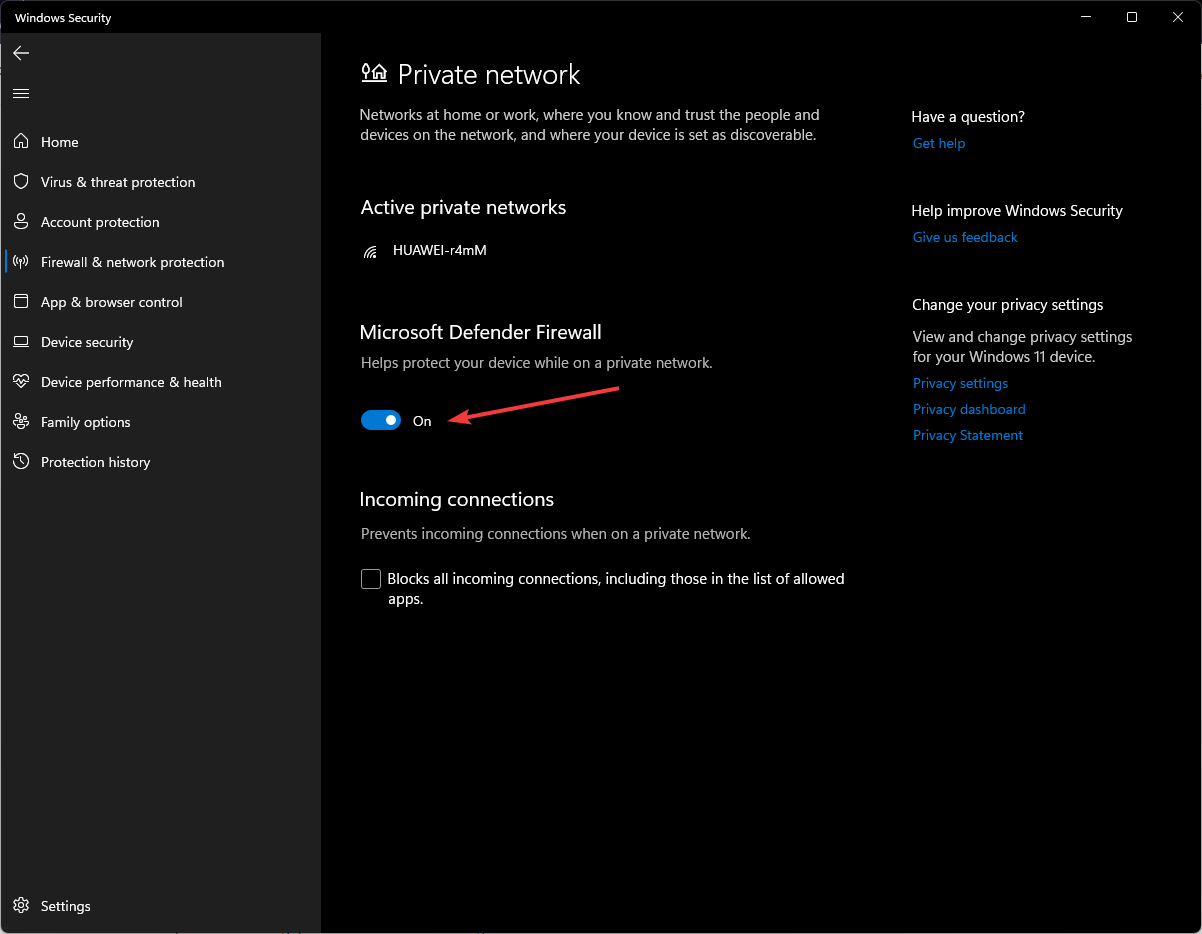Check Blocks all incoming connections box
1202x934 pixels.
pyautogui.click(x=371, y=579)
